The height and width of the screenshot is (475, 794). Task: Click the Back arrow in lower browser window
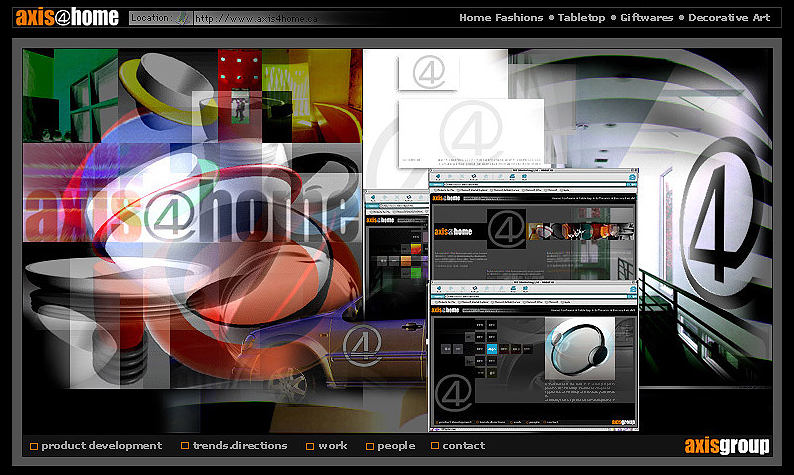(x=438, y=290)
